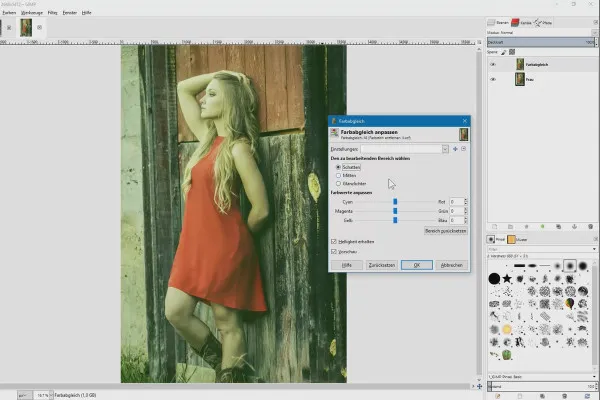Choose the Mitten range option
This screenshot has height=400, width=600.
coord(337,175)
